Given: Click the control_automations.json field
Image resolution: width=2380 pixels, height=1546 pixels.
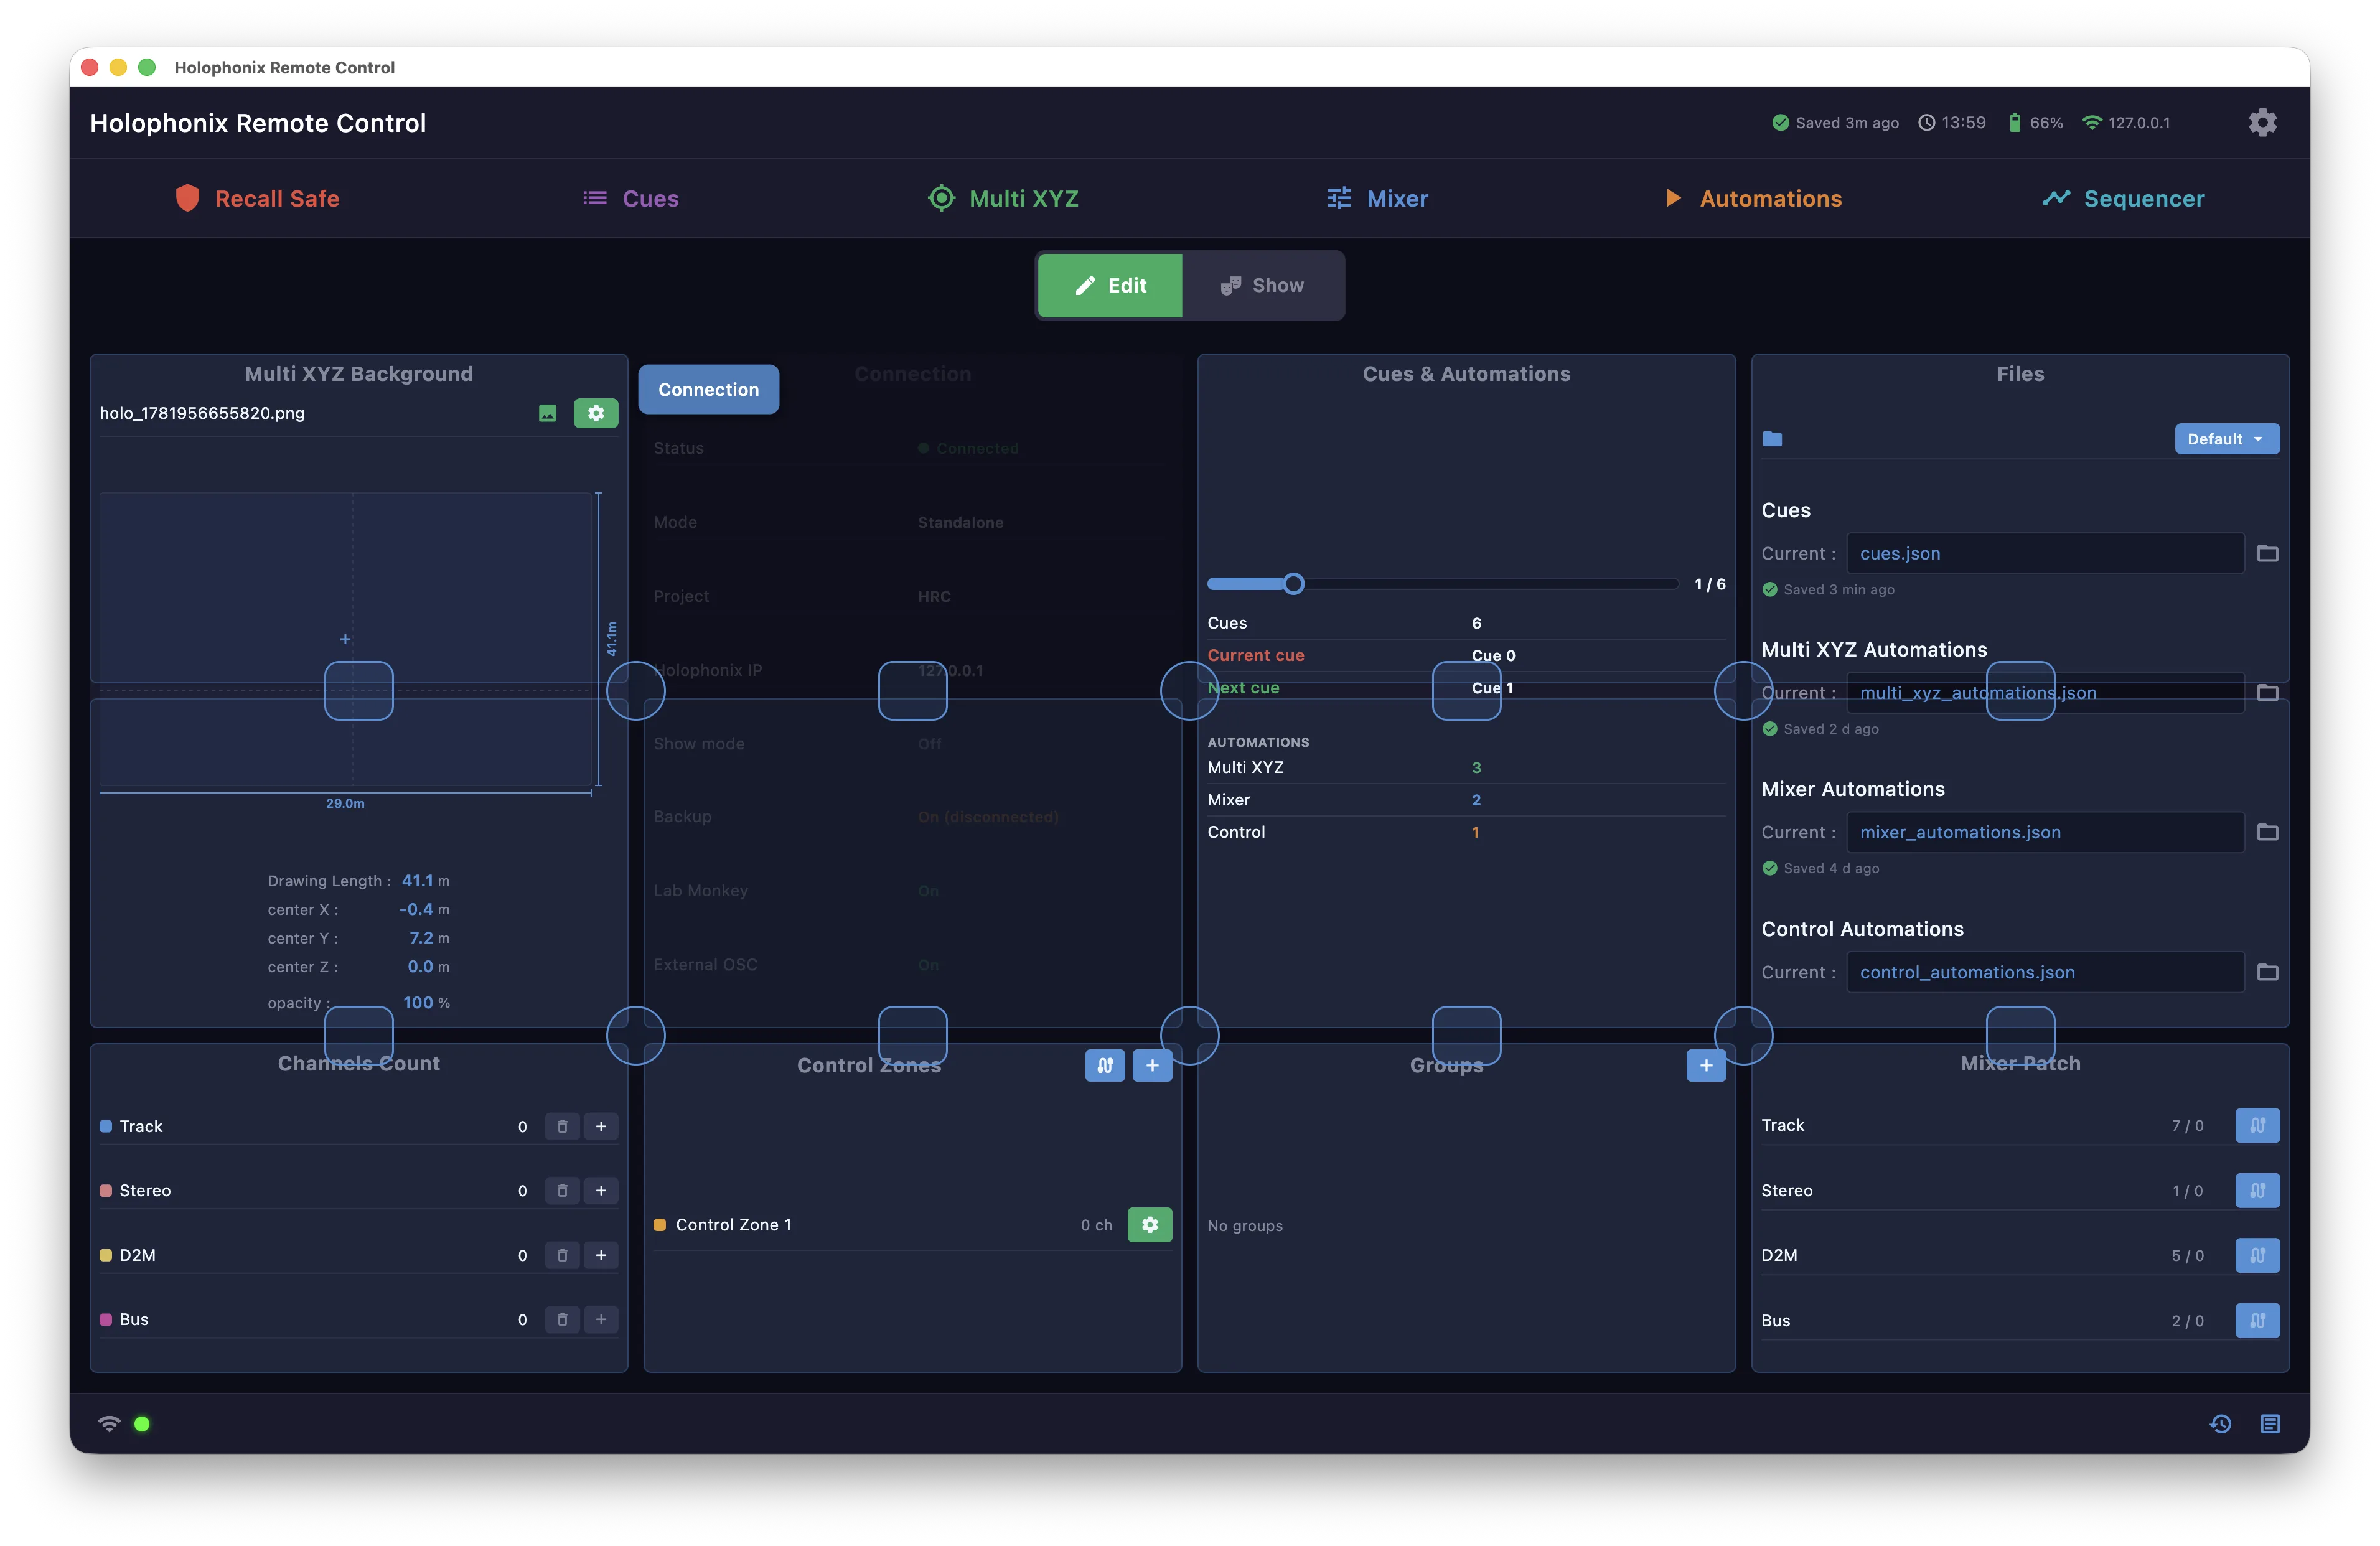Looking at the screenshot, I should [x=2045, y=972].
